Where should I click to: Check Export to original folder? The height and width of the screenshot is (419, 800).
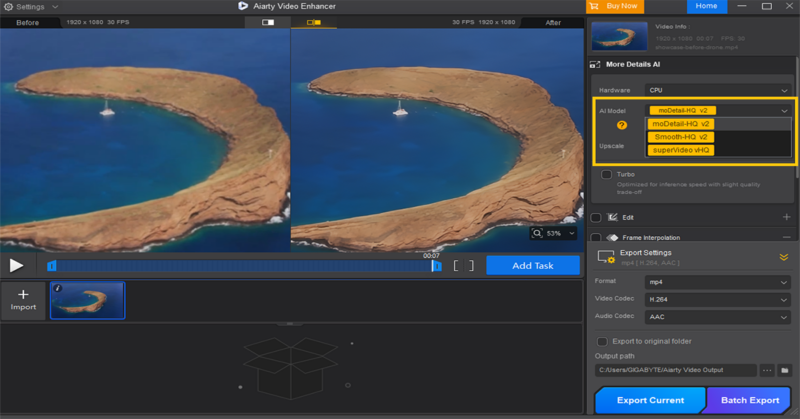[602, 341]
